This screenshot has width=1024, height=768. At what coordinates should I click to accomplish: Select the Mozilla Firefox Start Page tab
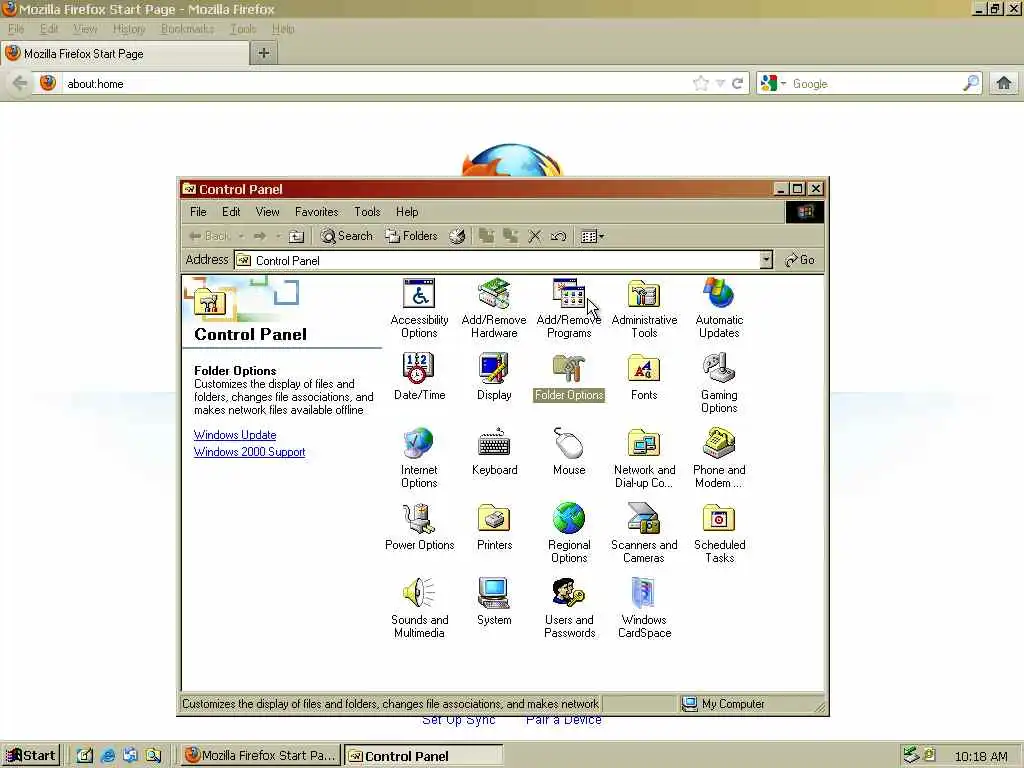tap(125, 54)
